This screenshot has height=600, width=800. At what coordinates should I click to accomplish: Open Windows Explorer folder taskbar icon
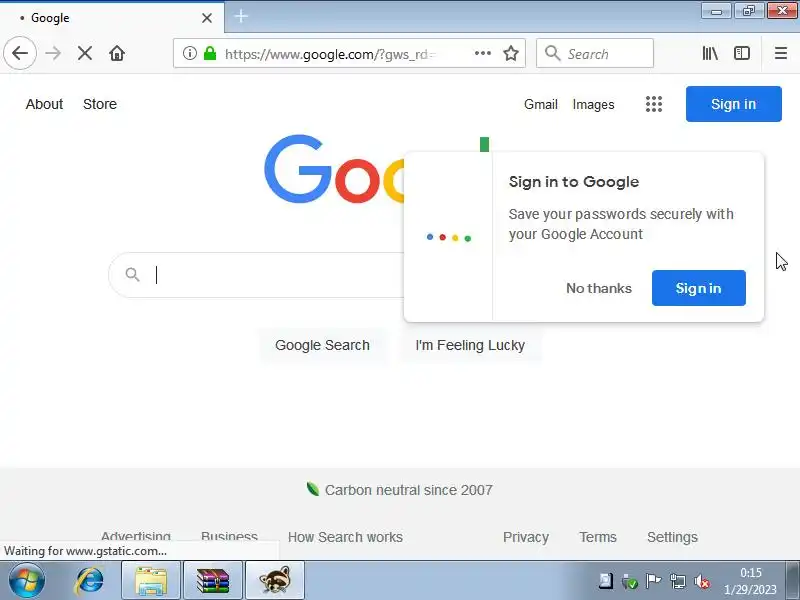tap(151, 581)
